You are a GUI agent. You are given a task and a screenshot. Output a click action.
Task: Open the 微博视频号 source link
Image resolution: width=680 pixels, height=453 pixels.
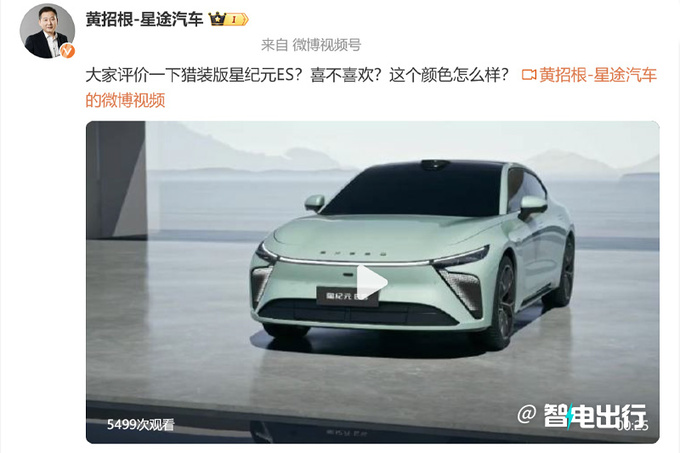point(327,45)
